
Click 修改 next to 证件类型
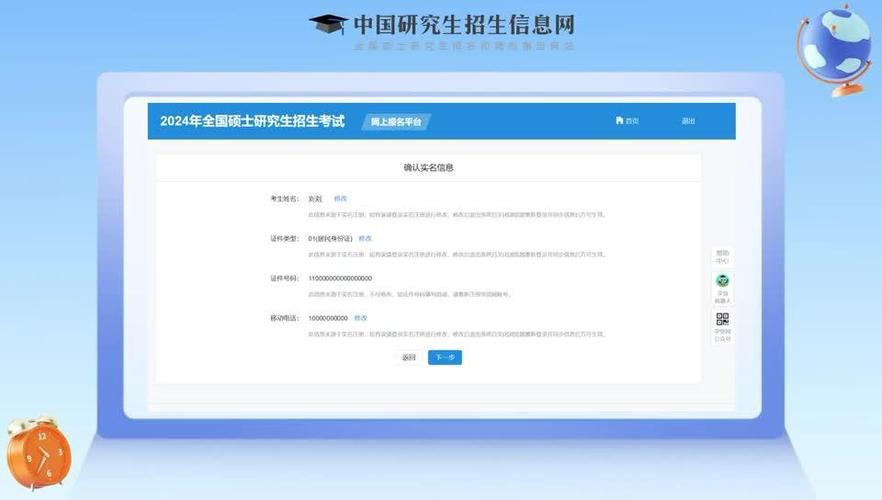point(365,238)
